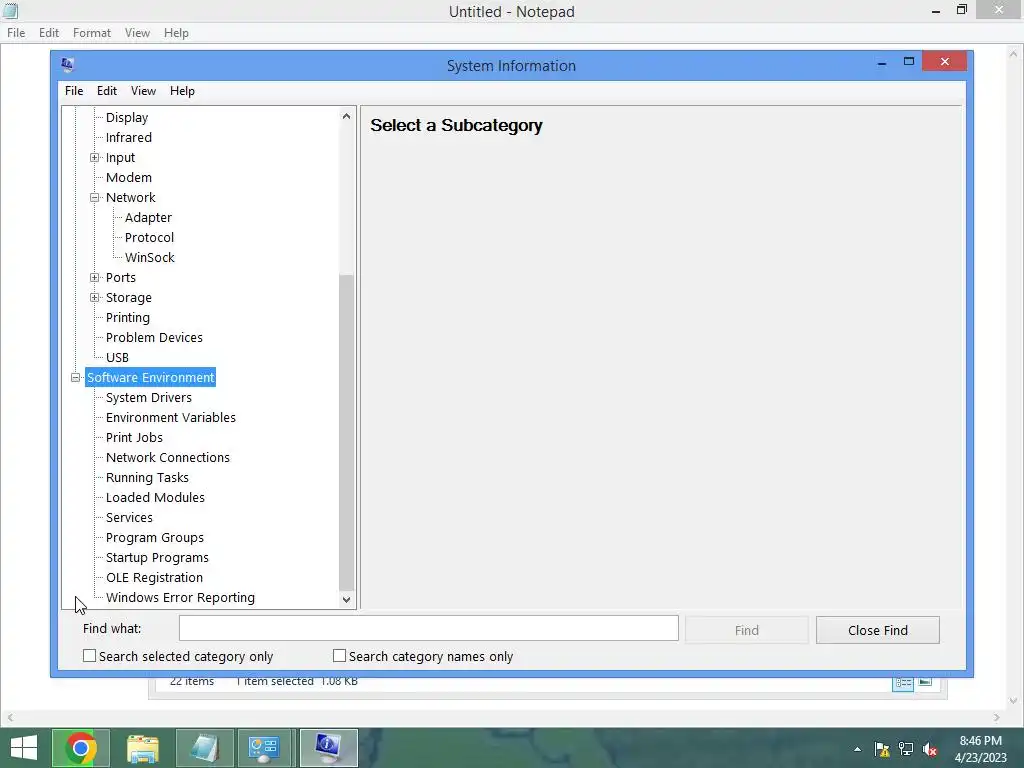Select the Problem Devices tree item
The image size is (1024, 768).
154,338
